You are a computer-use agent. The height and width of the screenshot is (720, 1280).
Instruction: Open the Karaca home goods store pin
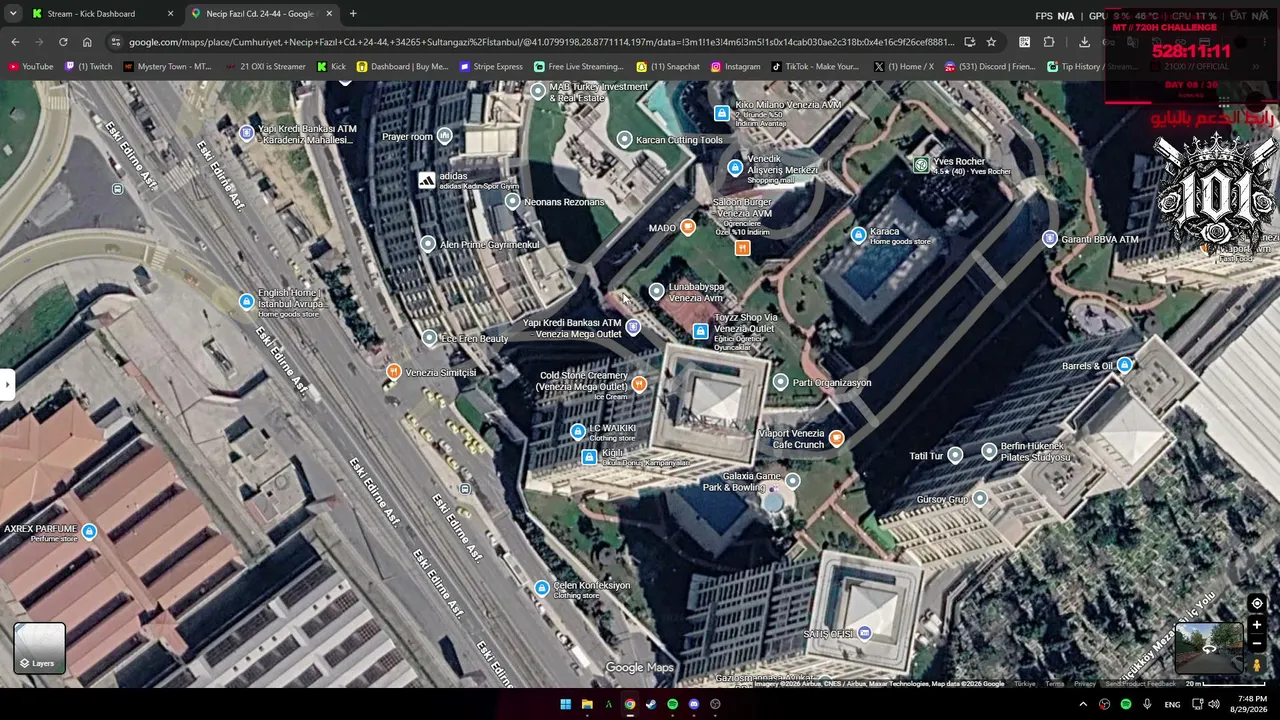pyautogui.click(x=858, y=235)
